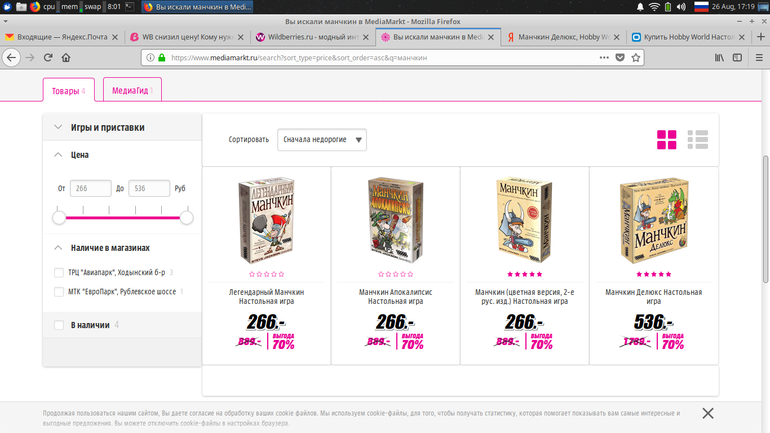Open the "МедиаГид" tab

(x=132, y=89)
